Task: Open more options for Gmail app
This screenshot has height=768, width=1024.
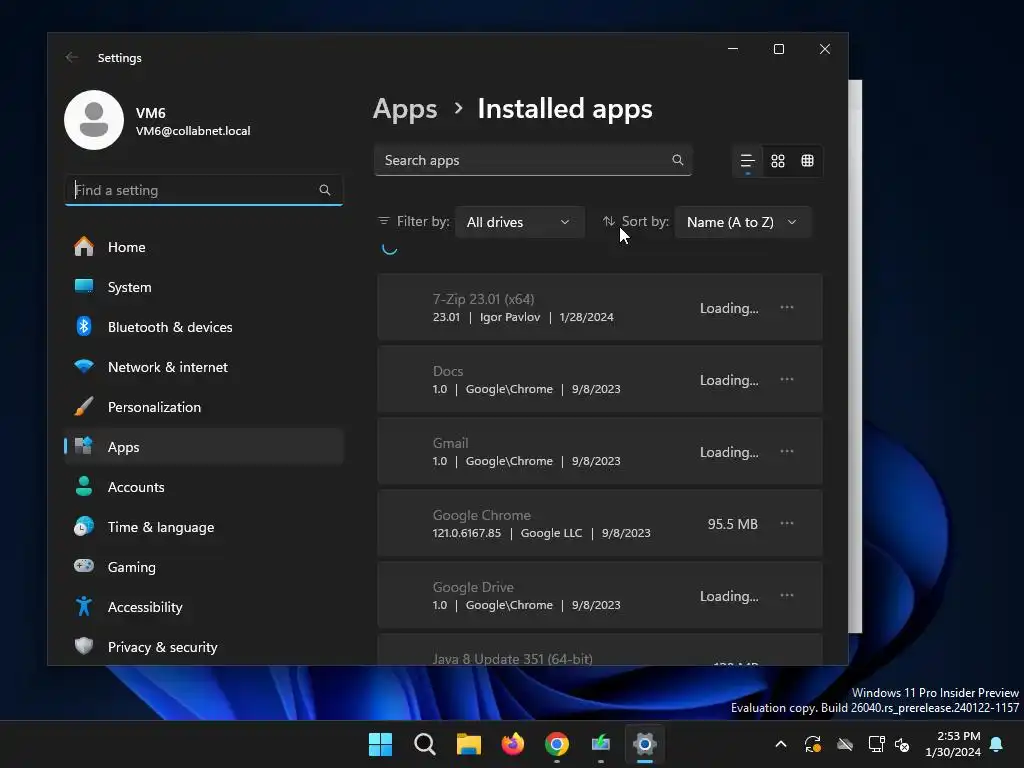Action: pos(787,451)
